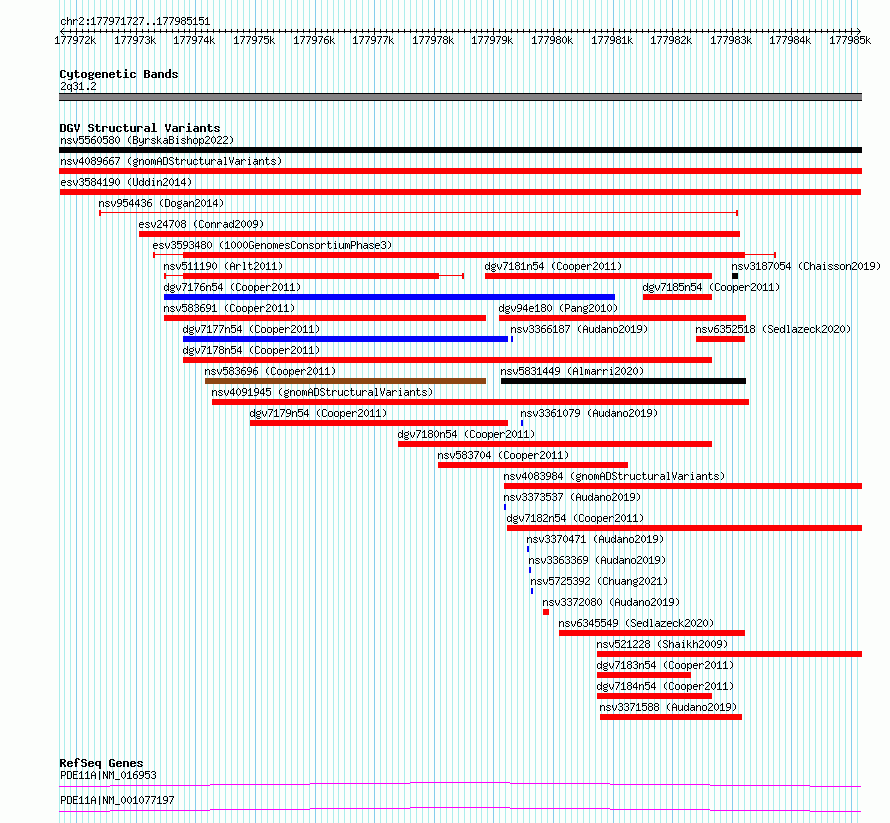Select the black nsv5831449 variant bar

click(x=623, y=381)
